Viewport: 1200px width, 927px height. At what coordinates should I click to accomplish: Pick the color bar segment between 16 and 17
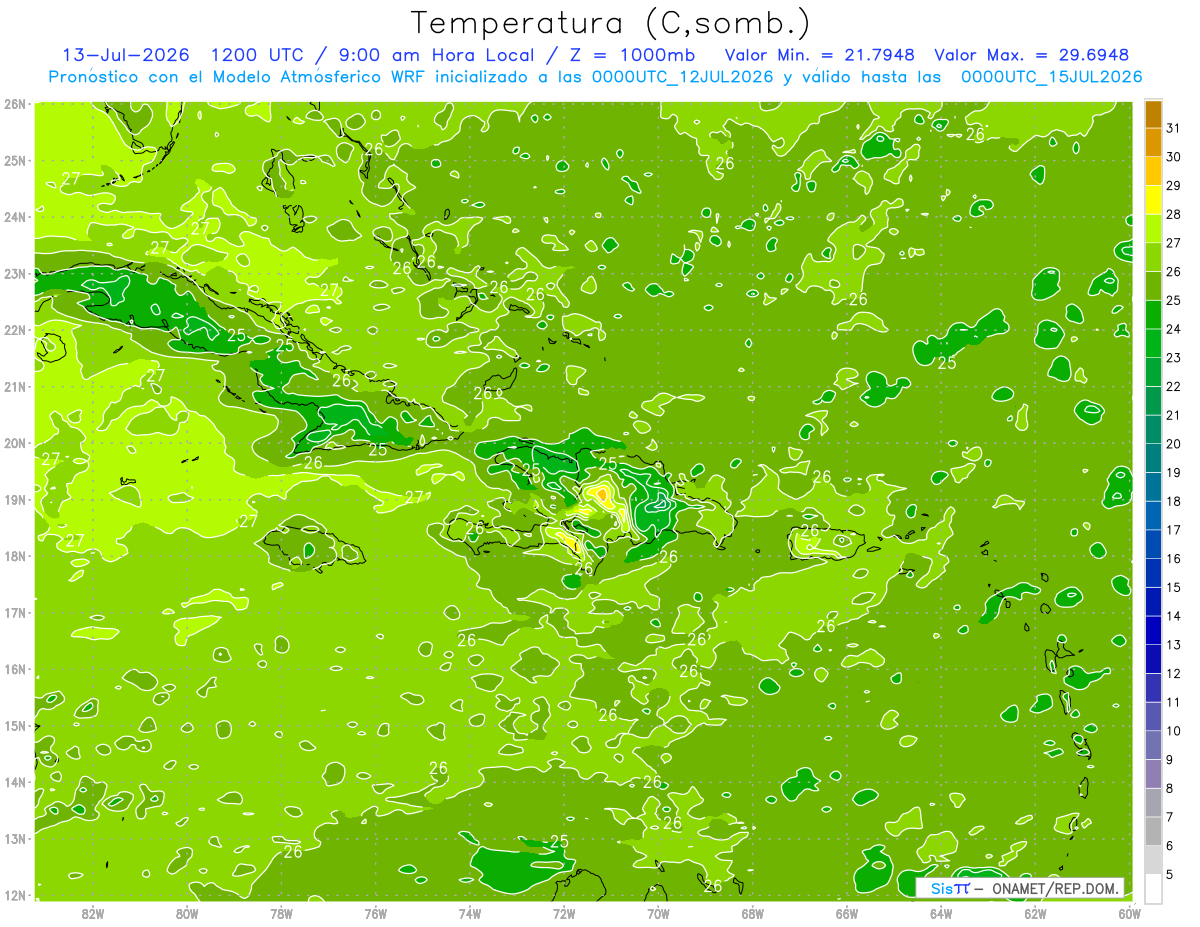click(1152, 544)
